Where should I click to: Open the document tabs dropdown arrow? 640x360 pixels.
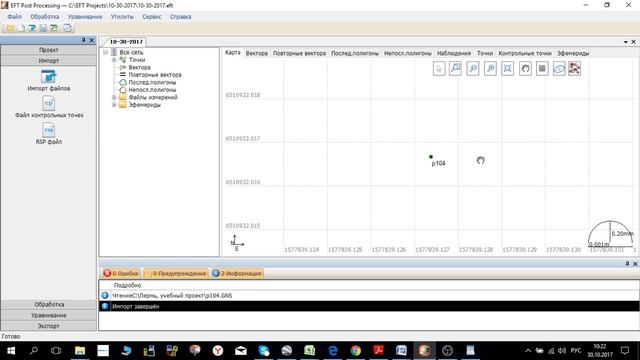[x=626, y=42]
